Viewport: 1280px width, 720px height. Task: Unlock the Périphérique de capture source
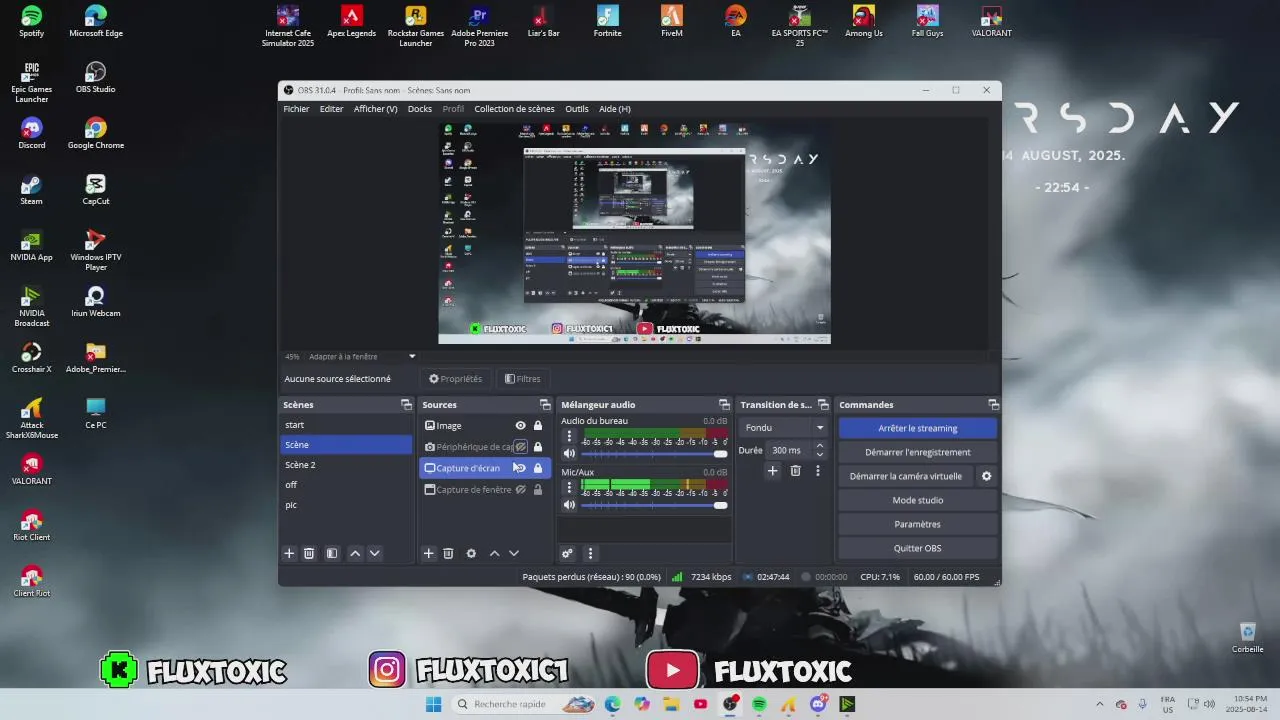(x=538, y=447)
